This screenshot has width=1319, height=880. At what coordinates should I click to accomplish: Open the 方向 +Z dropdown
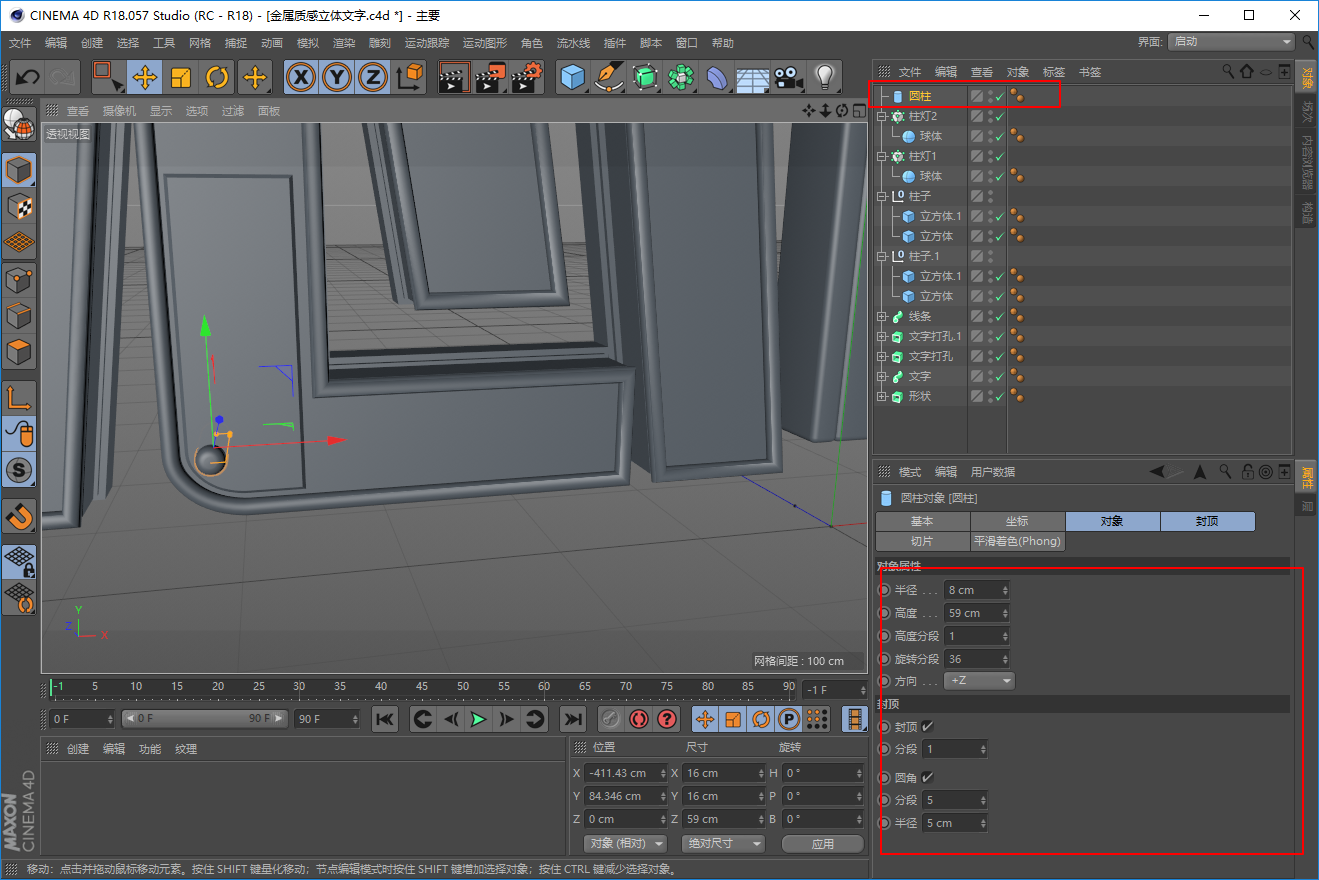(x=980, y=681)
